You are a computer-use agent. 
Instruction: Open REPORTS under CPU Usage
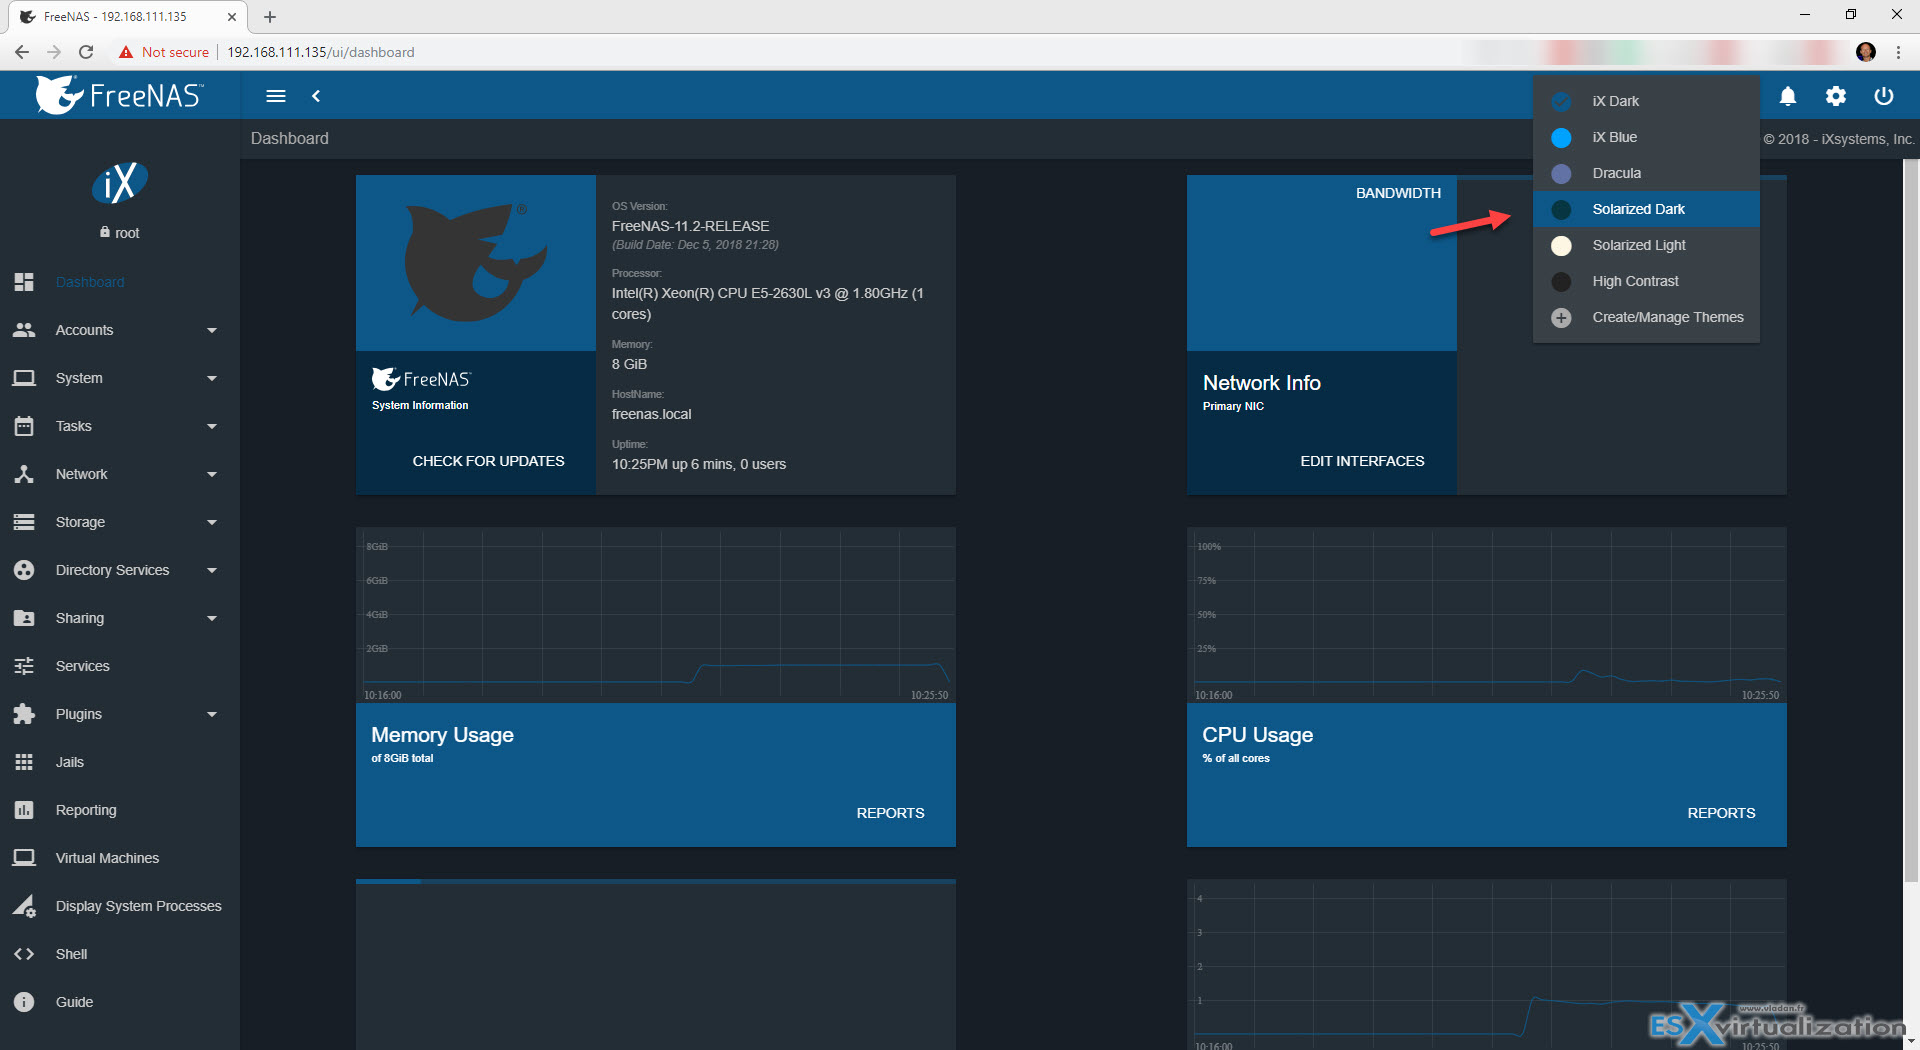(x=1721, y=813)
